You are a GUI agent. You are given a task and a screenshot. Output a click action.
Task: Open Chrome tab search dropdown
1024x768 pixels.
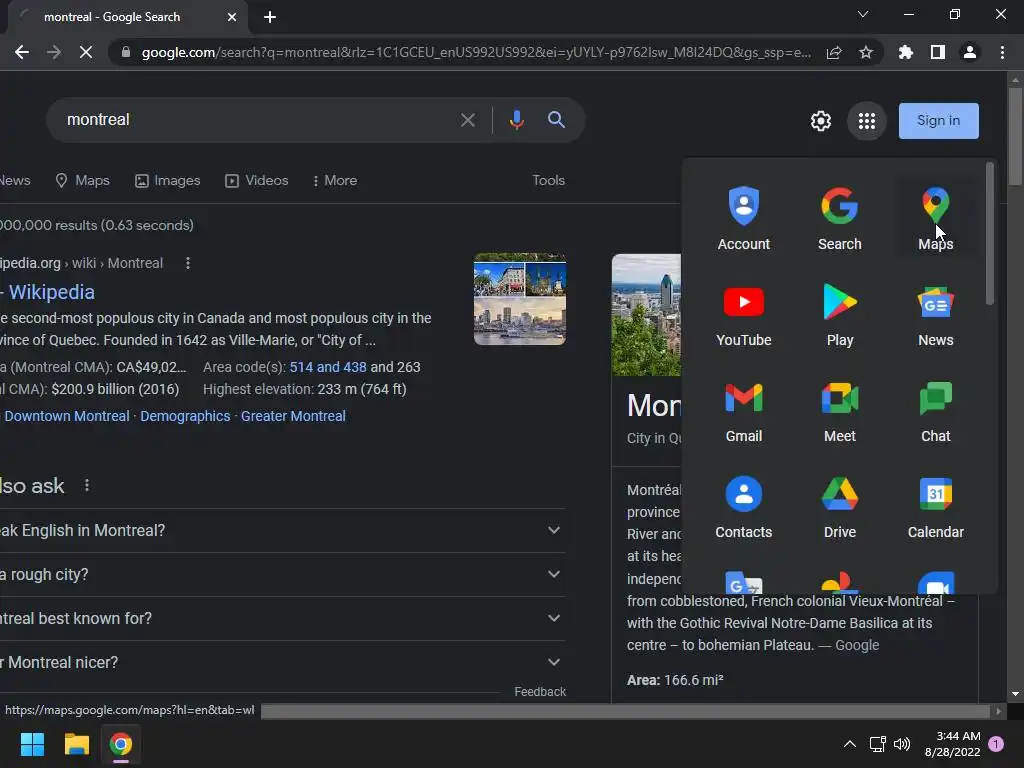tap(863, 14)
